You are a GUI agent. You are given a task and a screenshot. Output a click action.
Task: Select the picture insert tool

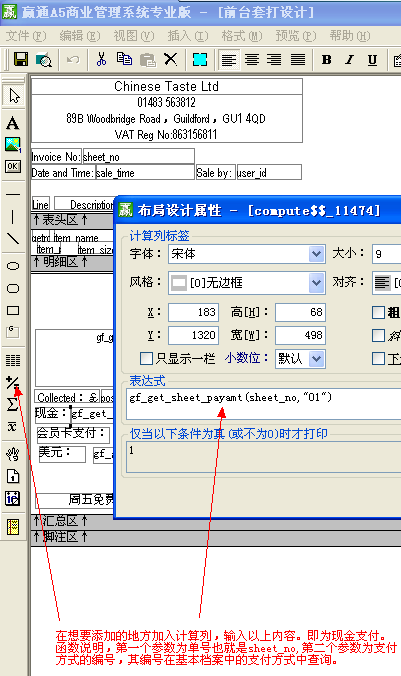tap(13, 144)
